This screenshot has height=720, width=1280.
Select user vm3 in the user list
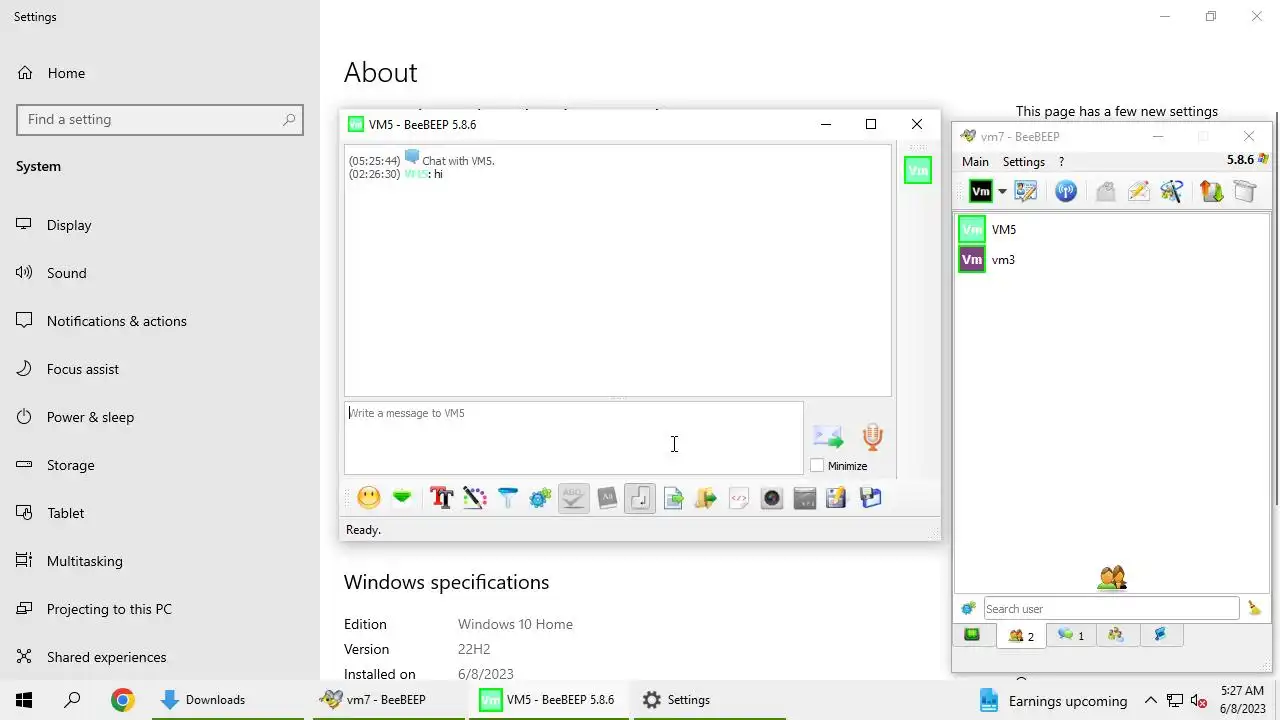pos(1112,260)
